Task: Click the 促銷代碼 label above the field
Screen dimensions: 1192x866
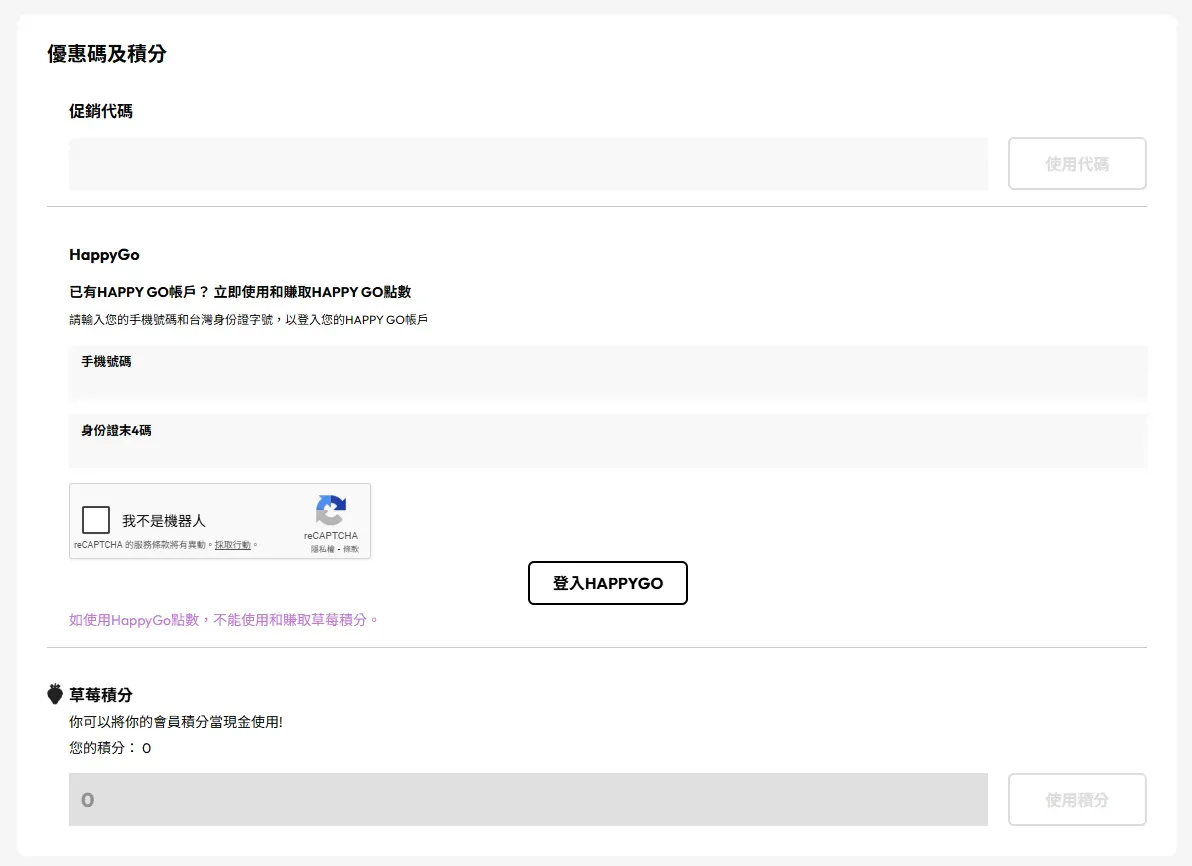Action: (x=101, y=111)
